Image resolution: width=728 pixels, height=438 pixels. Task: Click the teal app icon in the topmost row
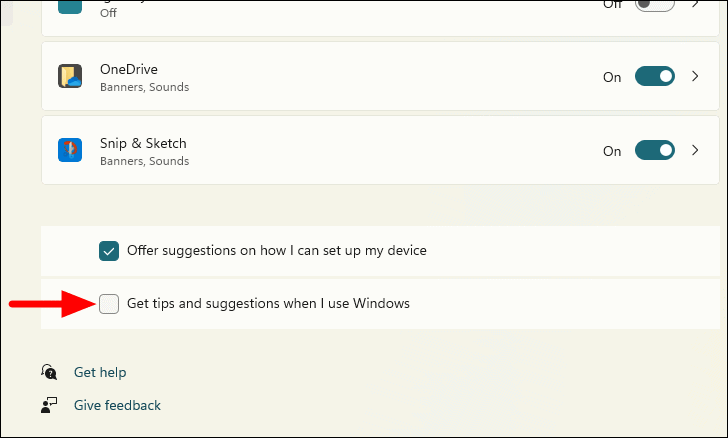(70, 6)
